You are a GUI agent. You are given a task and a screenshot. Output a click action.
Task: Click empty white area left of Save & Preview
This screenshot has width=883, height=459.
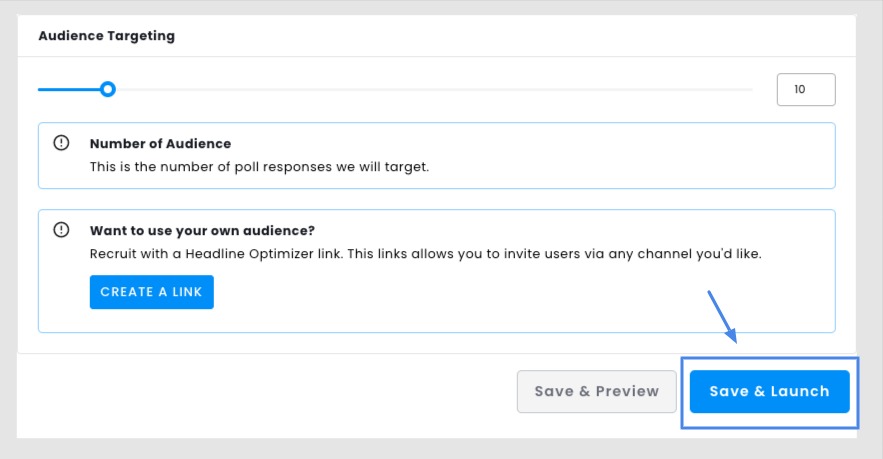pyautogui.click(x=265, y=394)
